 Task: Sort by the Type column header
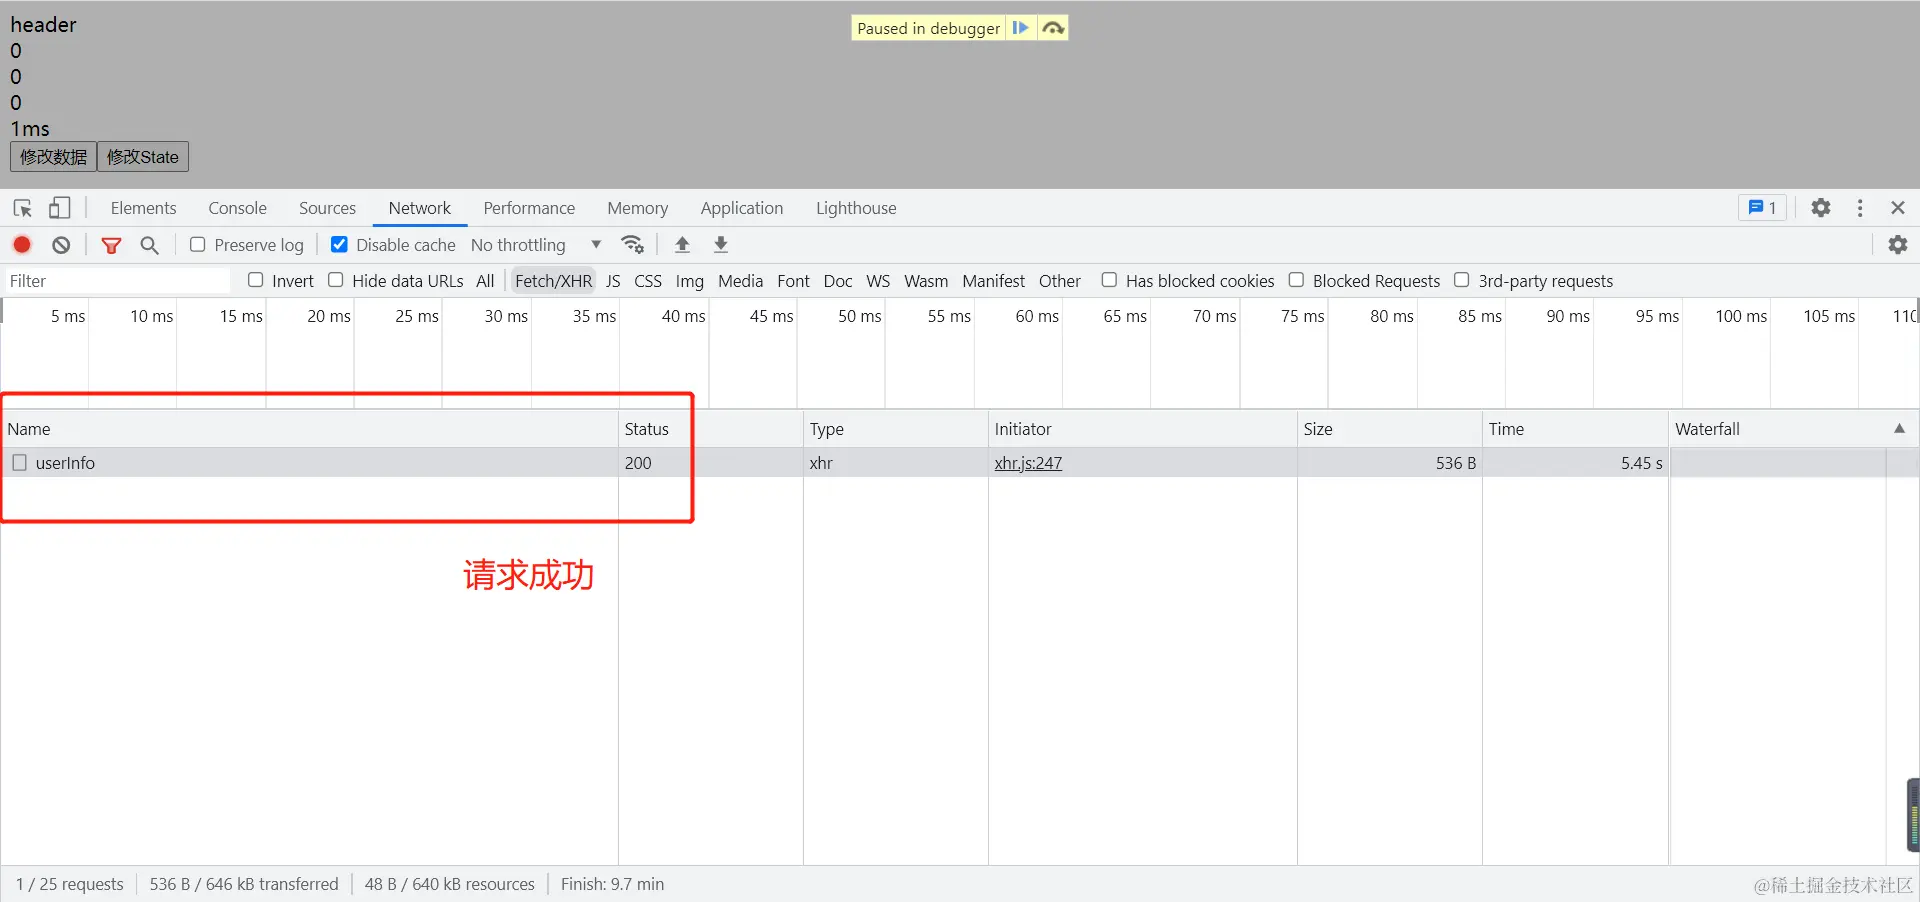895,429
